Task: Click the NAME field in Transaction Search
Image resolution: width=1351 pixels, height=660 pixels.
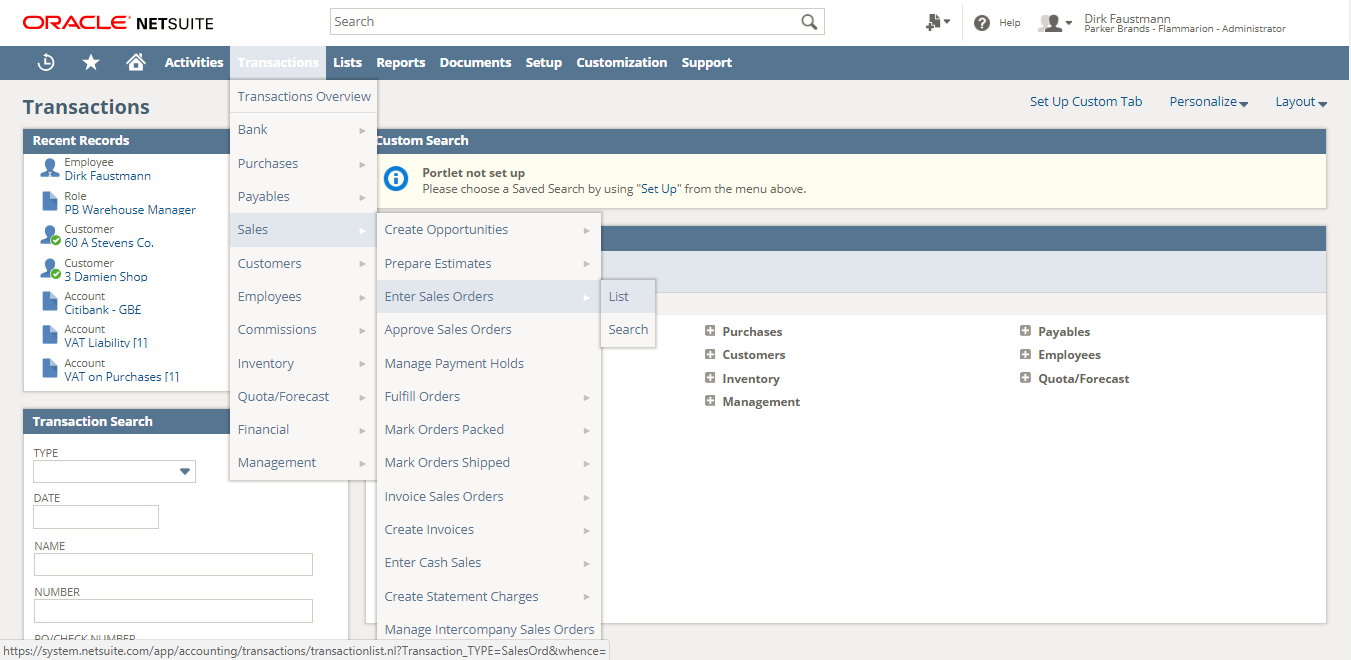Action: [x=173, y=565]
